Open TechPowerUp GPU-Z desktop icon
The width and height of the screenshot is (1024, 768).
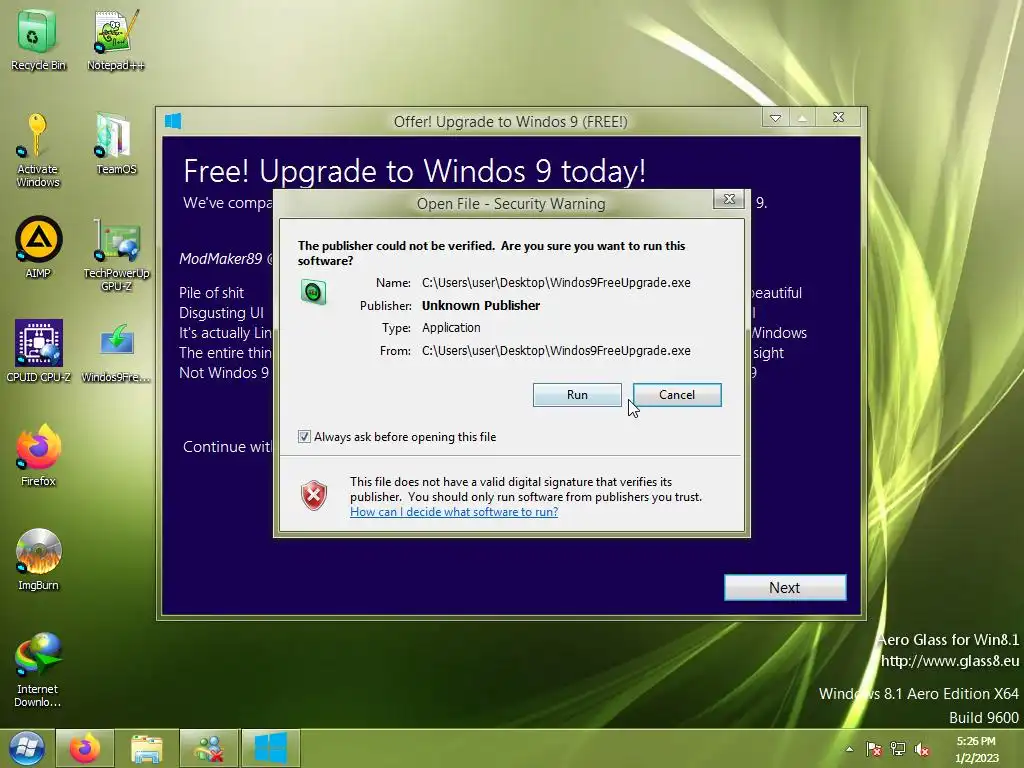click(116, 253)
